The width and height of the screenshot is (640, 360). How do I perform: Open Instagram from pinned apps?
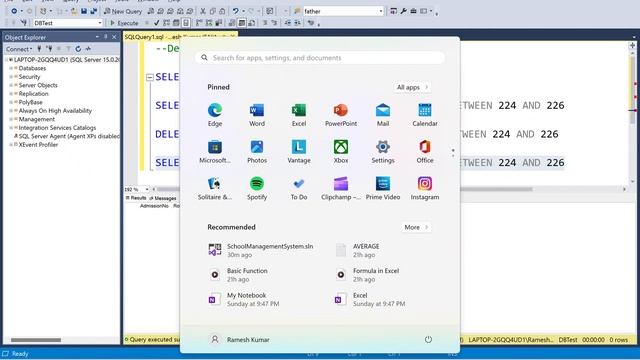coord(425,188)
